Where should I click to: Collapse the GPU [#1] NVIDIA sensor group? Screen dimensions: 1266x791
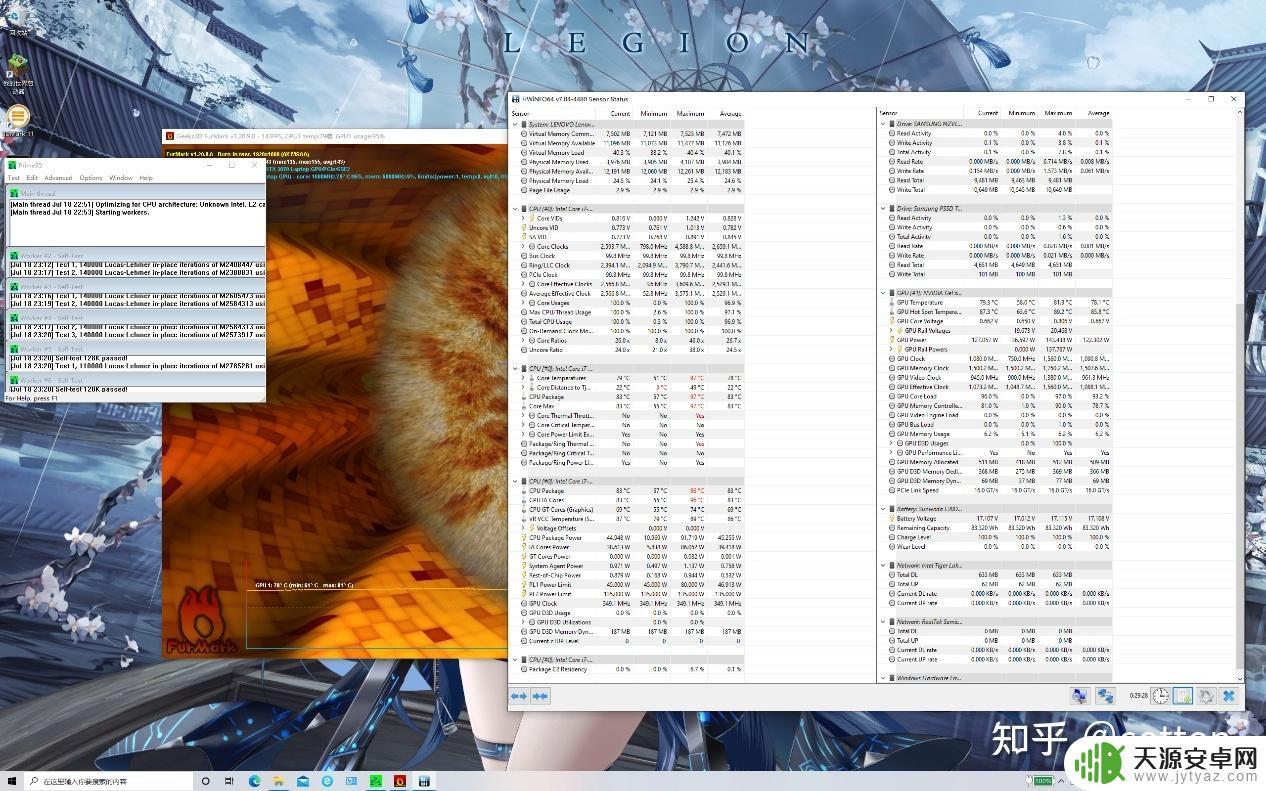883,293
